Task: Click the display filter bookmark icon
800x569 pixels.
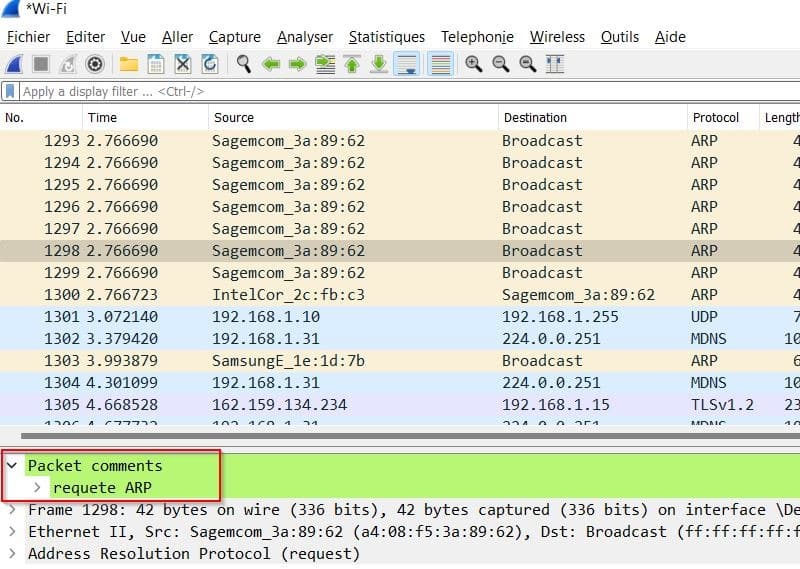Action: pos(10,92)
